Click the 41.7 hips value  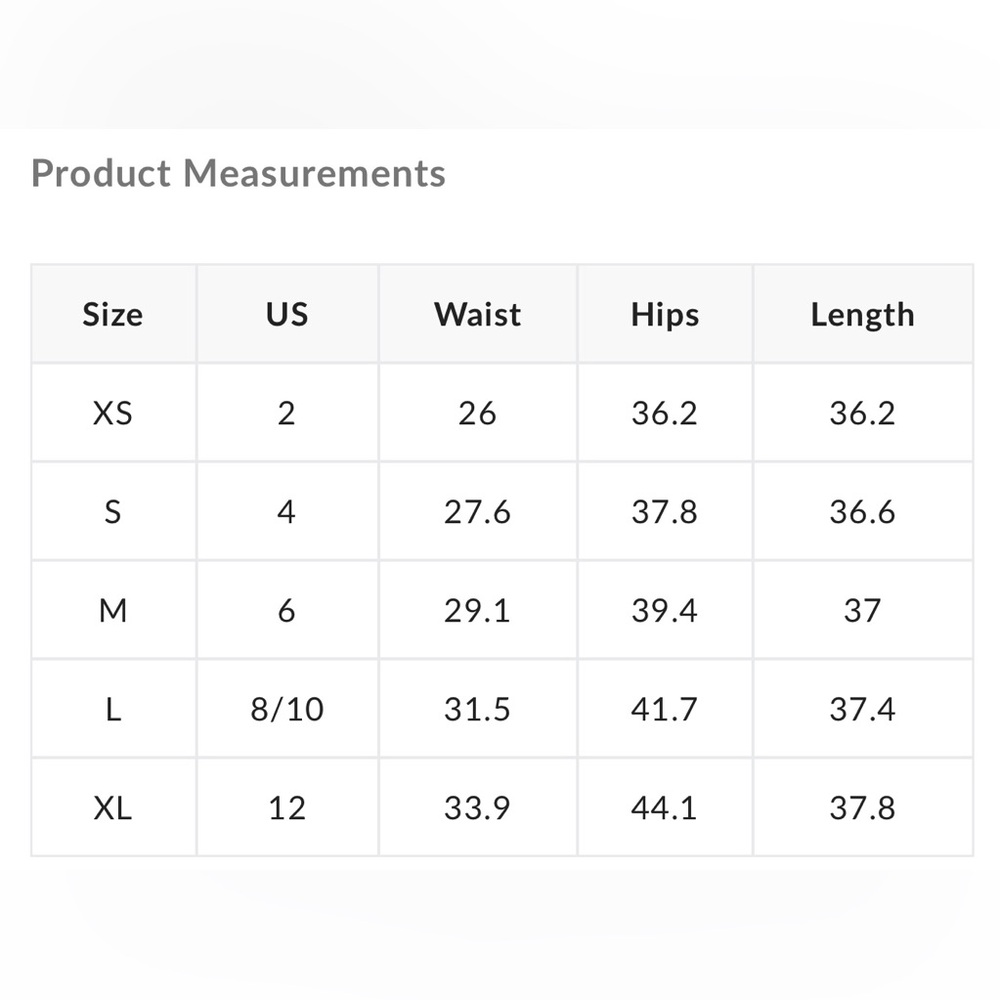click(664, 709)
